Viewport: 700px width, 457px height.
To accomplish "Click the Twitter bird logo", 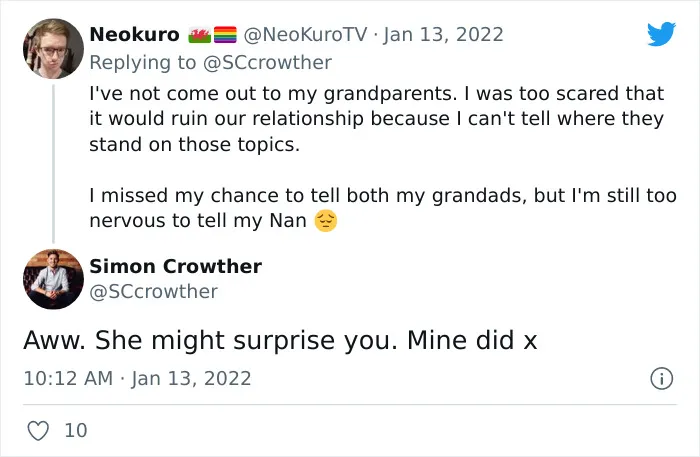I will point(662,33).
